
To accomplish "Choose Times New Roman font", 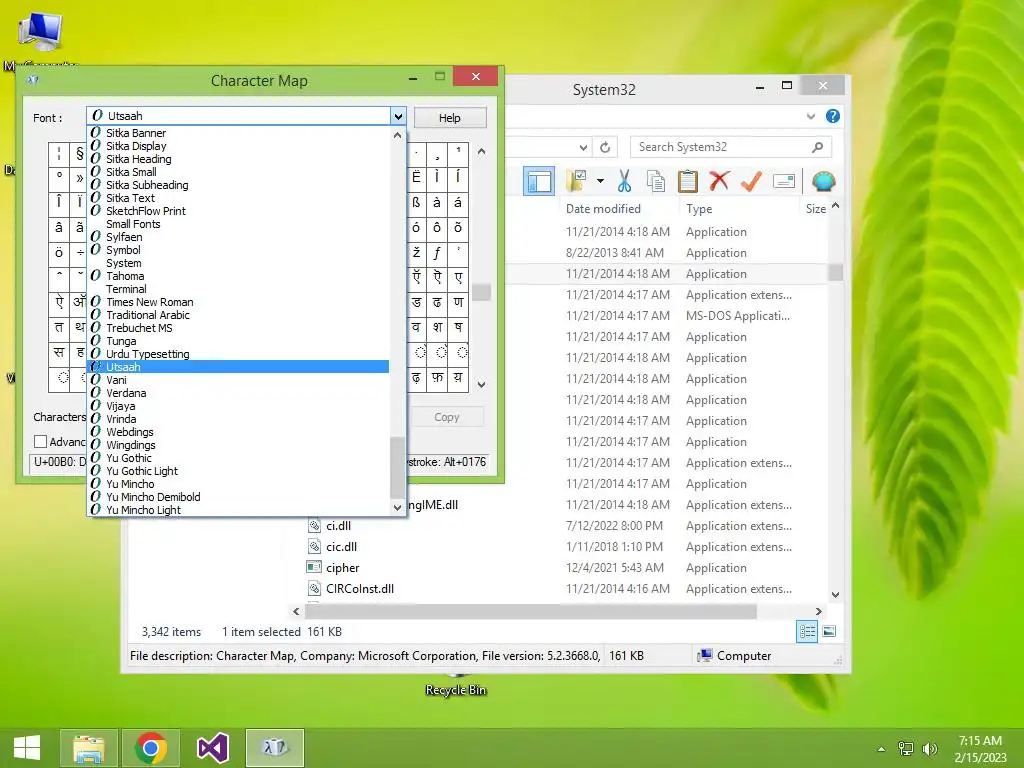I will pos(150,302).
